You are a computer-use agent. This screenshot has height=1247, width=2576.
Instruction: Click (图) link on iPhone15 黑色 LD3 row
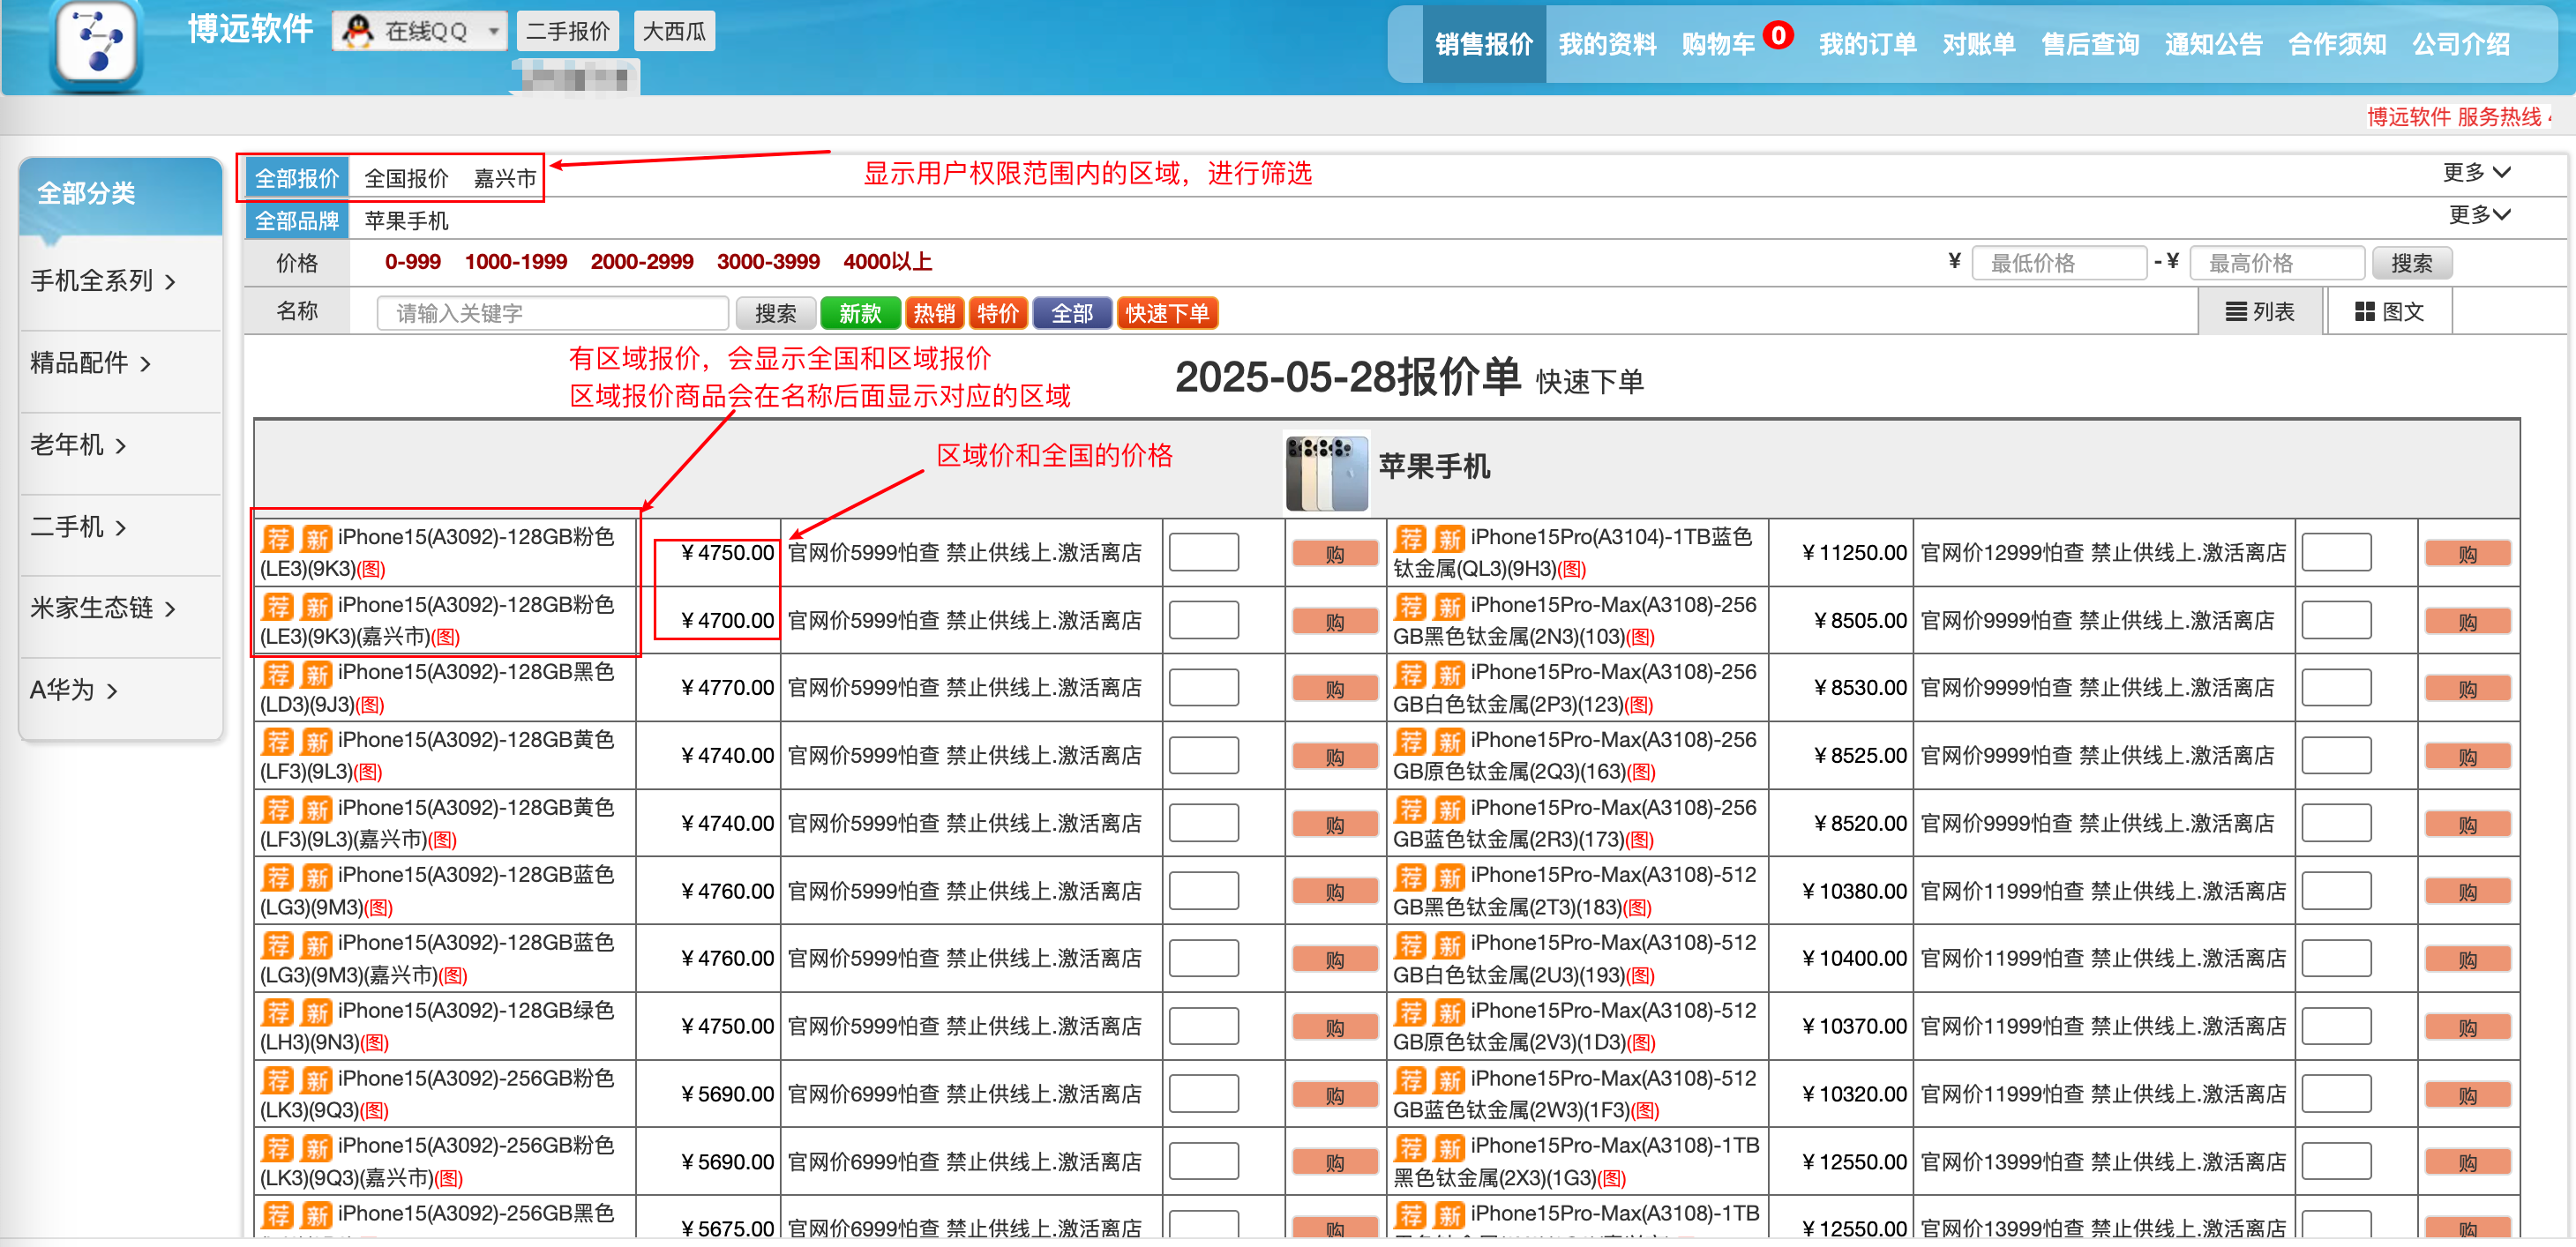click(371, 705)
